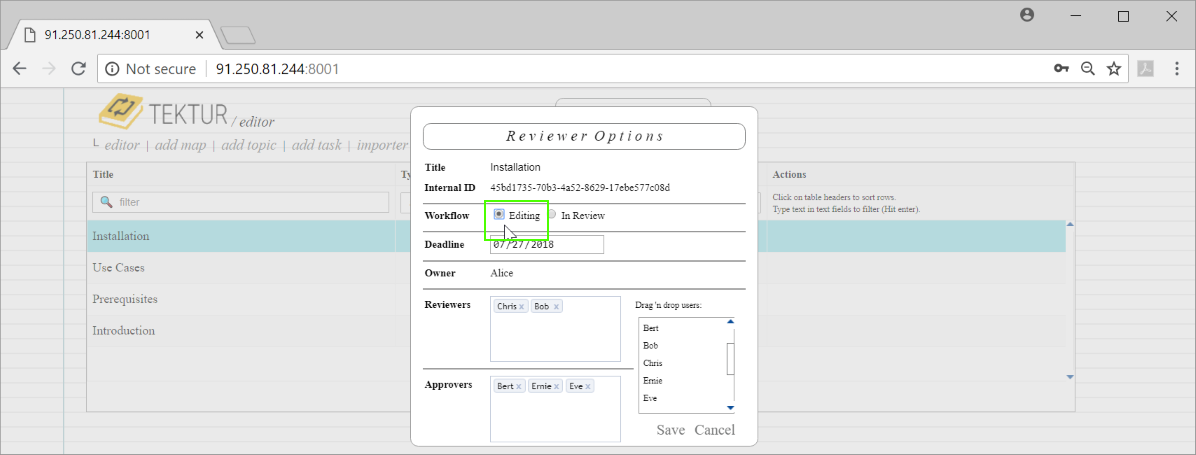This screenshot has height=455, width=1196.
Task: Reload the page
Action: [x=78, y=69]
